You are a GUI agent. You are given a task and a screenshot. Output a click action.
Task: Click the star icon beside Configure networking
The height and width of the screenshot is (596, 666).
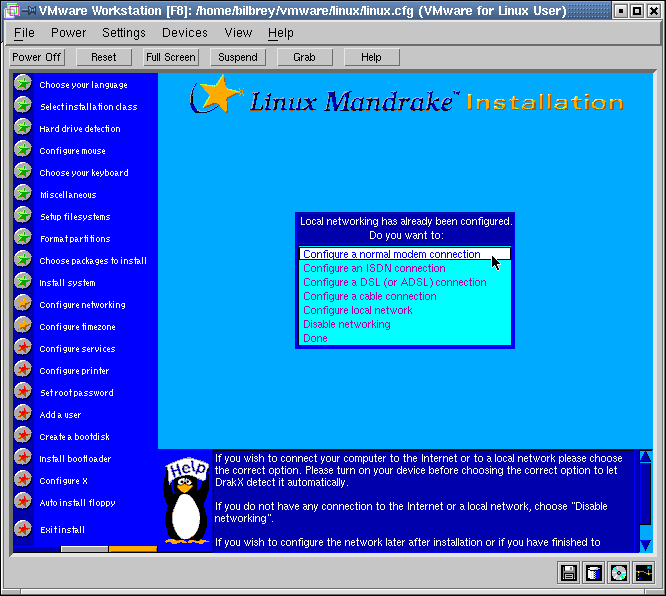point(23,304)
